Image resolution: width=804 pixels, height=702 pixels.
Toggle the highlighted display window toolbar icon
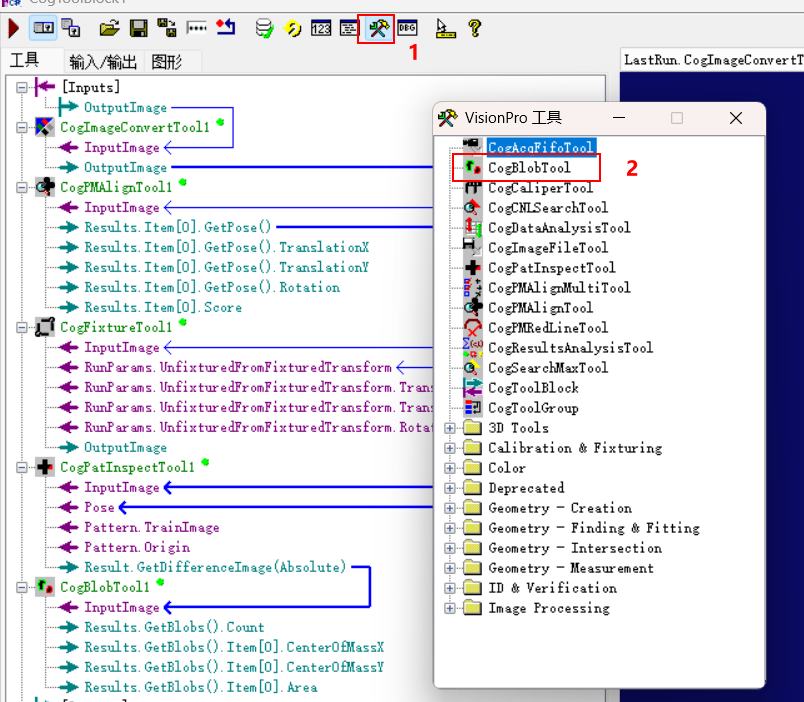(x=43, y=28)
